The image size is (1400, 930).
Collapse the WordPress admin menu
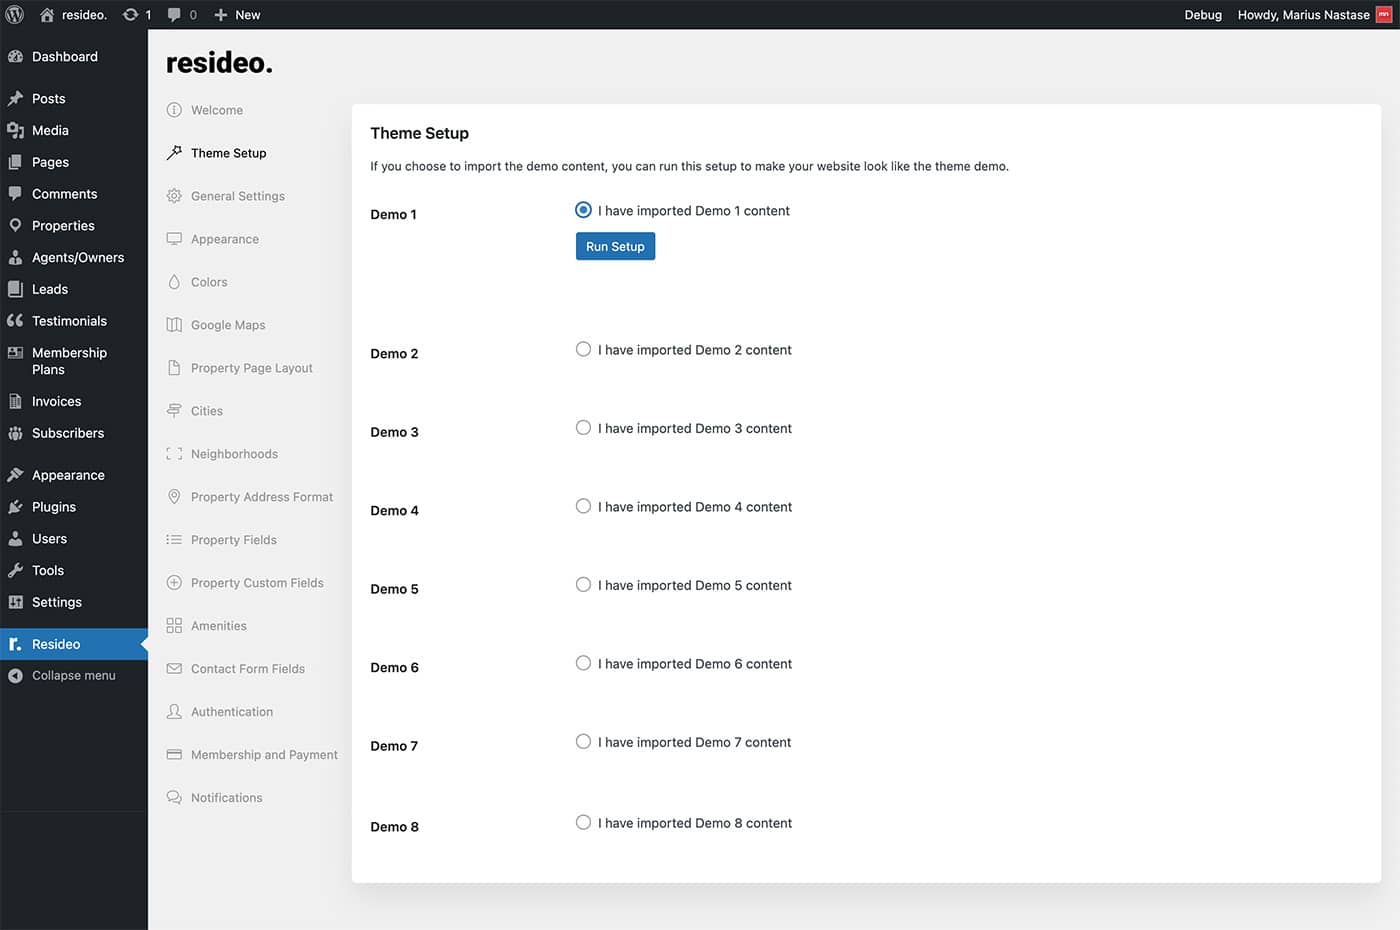73,676
